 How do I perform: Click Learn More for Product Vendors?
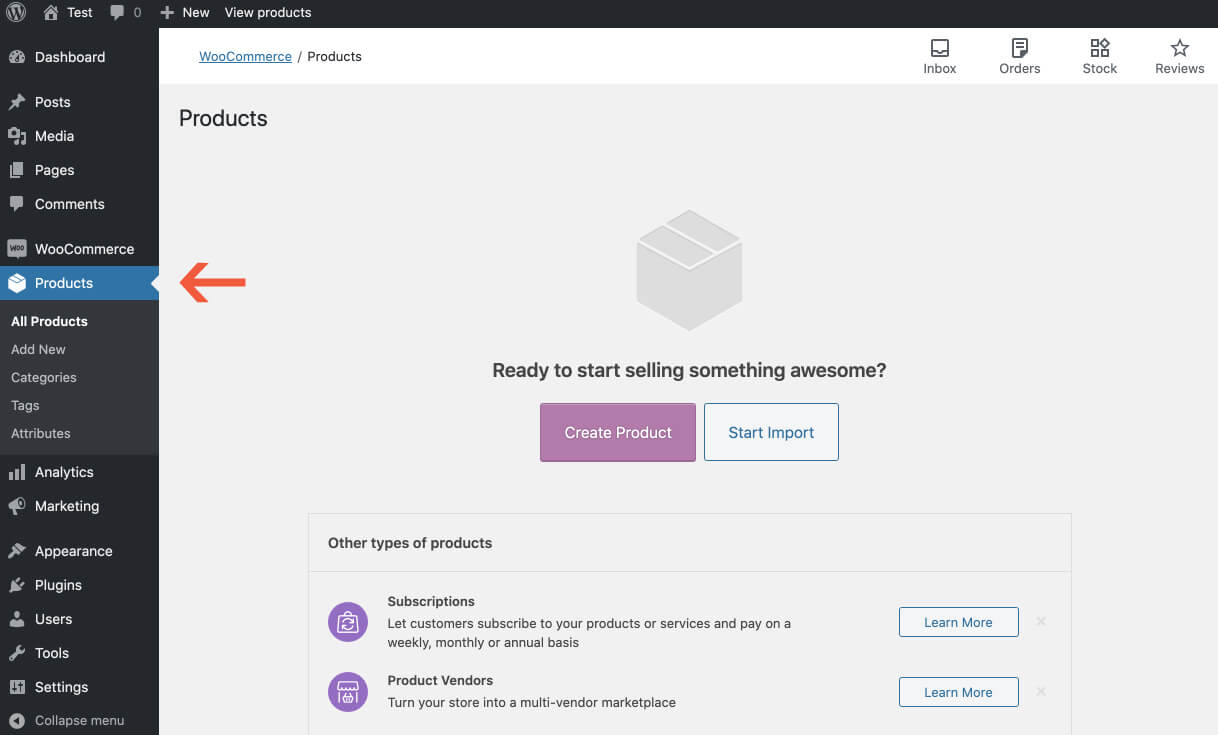pos(958,692)
